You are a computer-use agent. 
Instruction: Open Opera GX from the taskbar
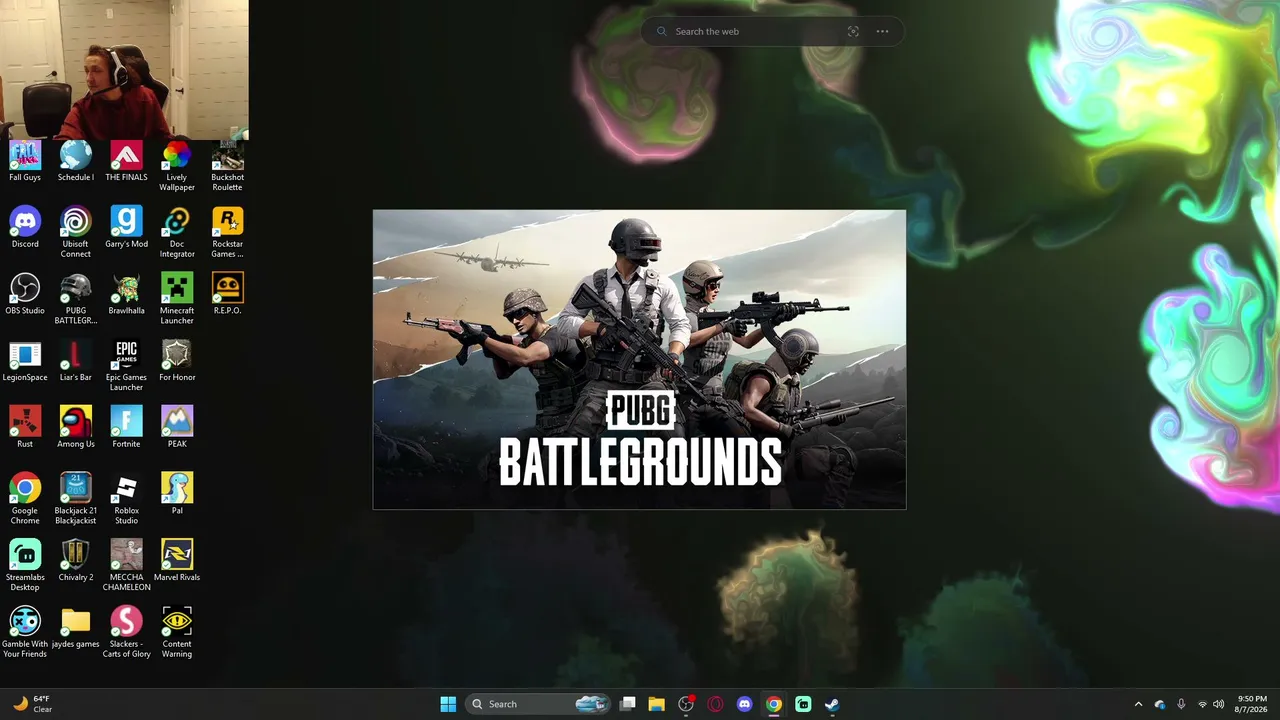(x=715, y=704)
